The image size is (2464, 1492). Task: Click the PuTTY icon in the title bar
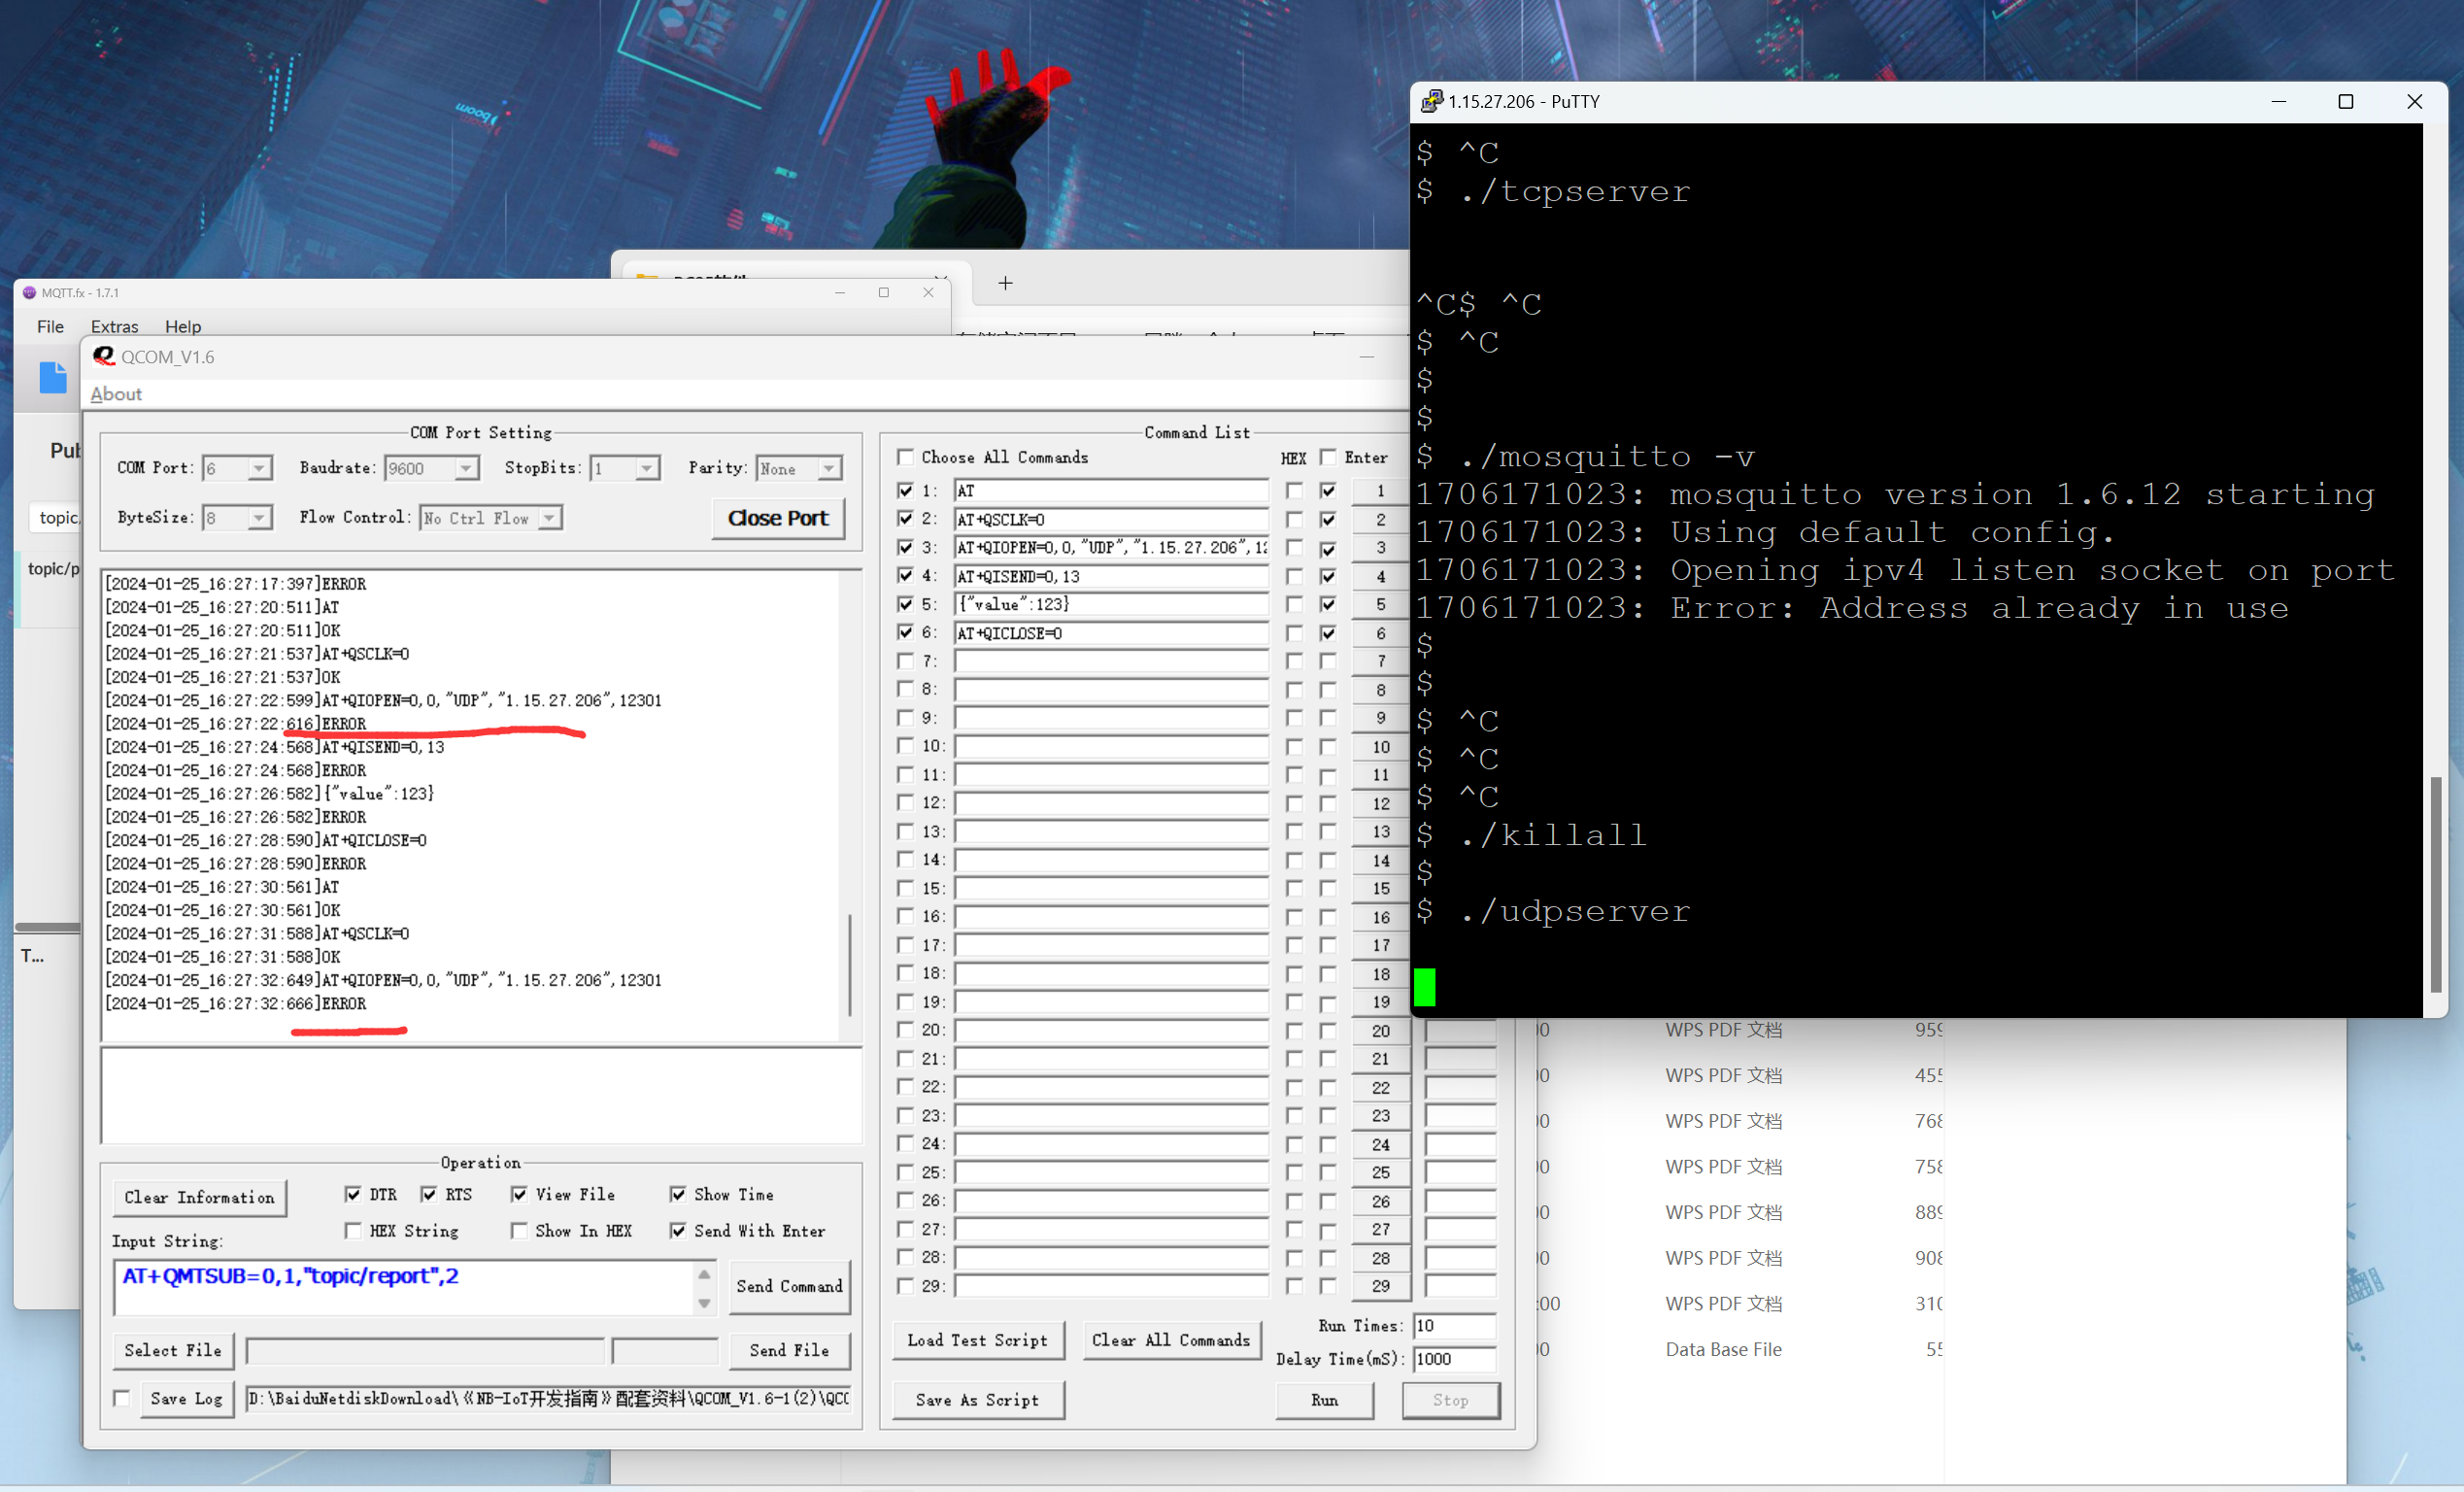click(1431, 101)
